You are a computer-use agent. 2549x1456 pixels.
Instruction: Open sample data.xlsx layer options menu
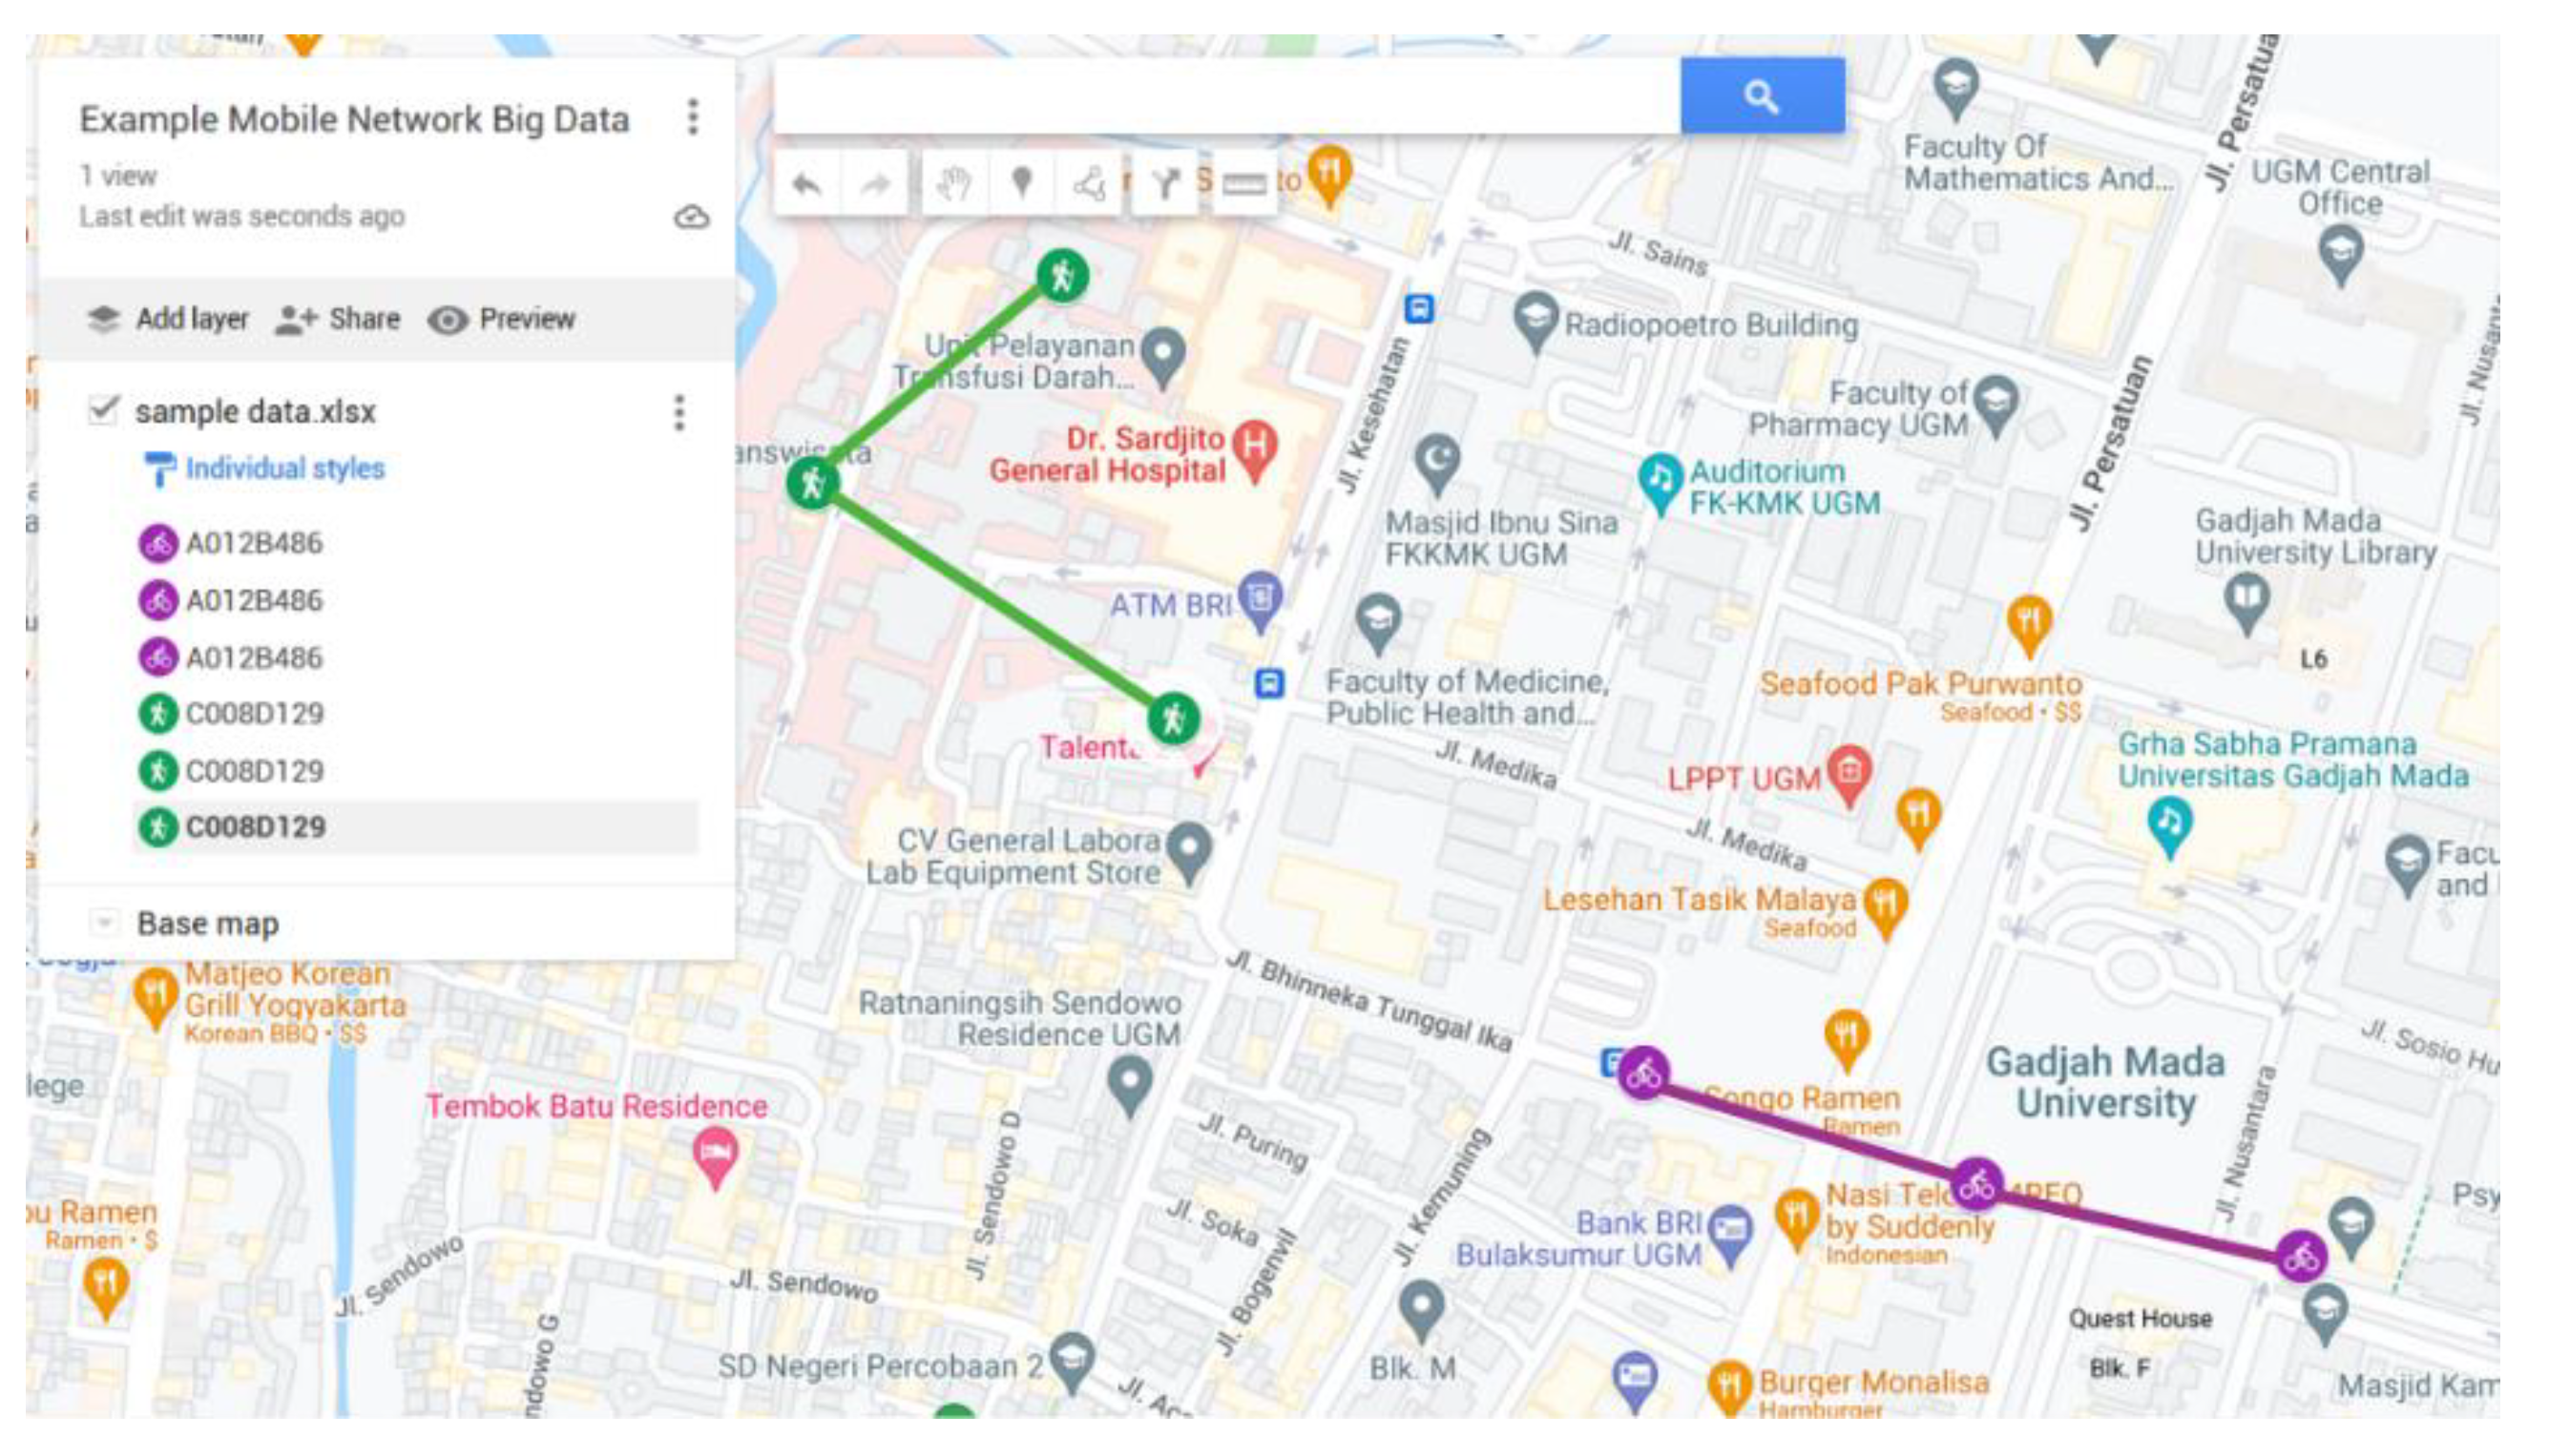(679, 412)
